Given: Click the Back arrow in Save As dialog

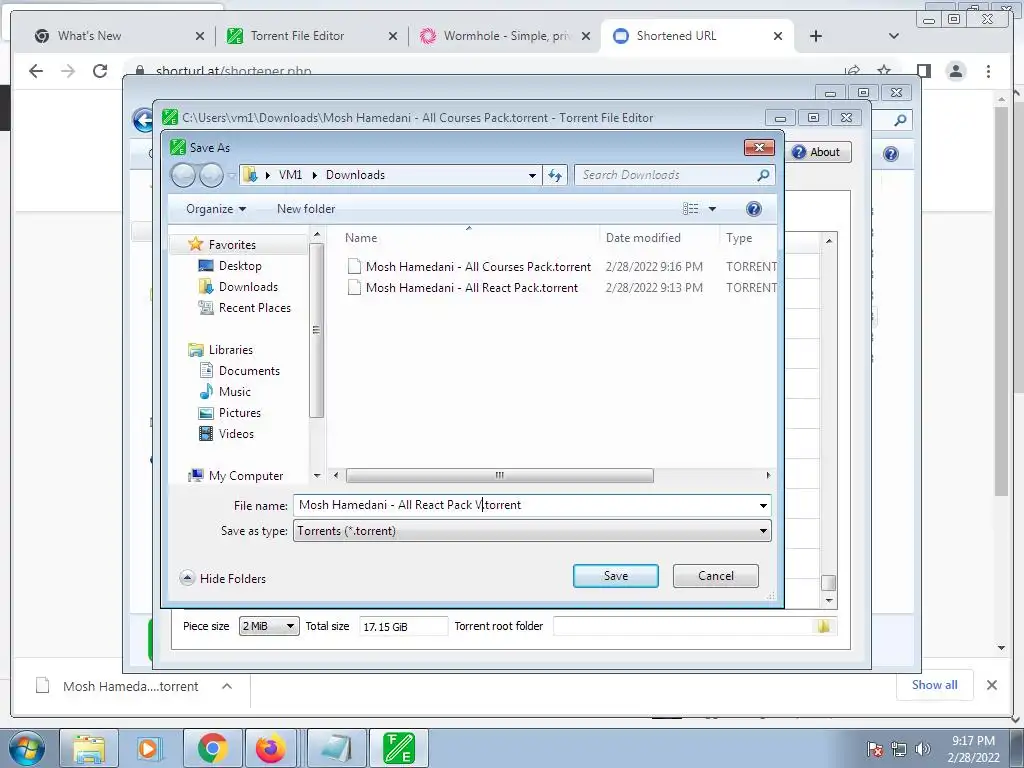Looking at the screenshot, I should click(183, 175).
